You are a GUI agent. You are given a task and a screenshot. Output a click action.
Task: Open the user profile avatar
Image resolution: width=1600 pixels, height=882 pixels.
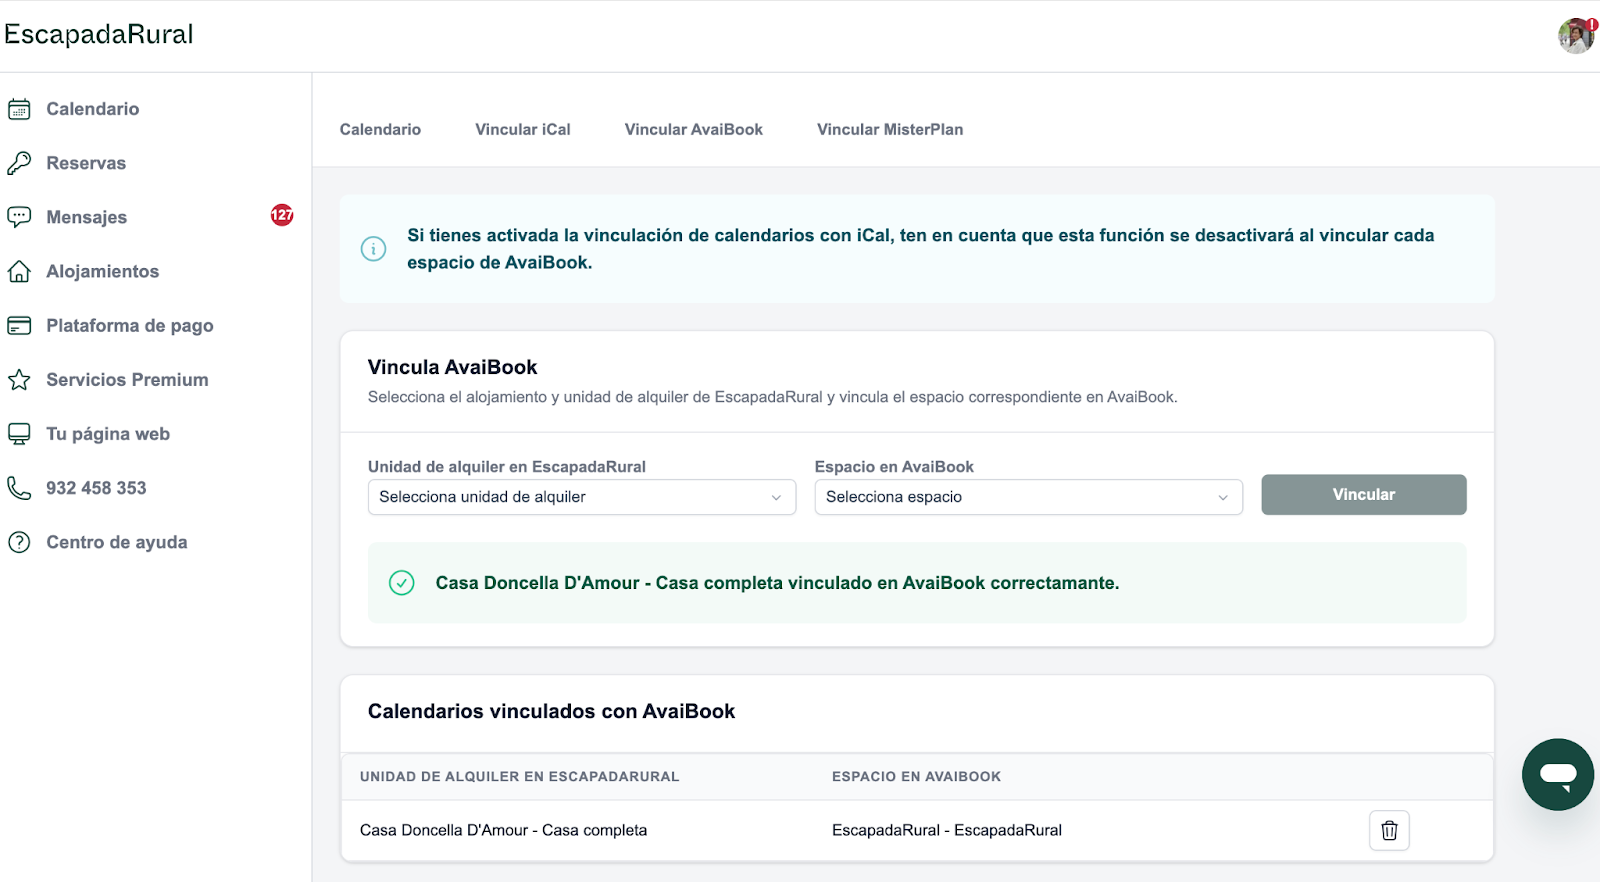tap(1576, 36)
